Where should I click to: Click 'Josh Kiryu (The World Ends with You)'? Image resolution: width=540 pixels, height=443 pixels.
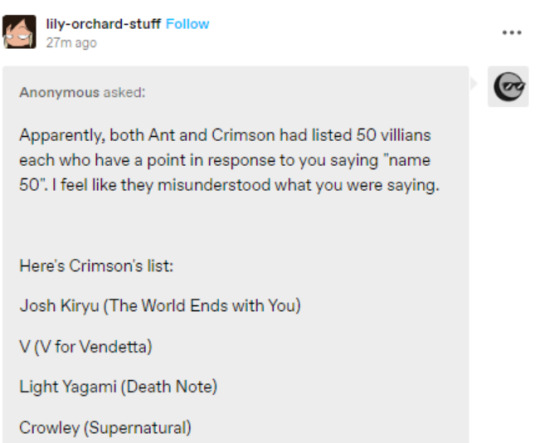point(160,306)
